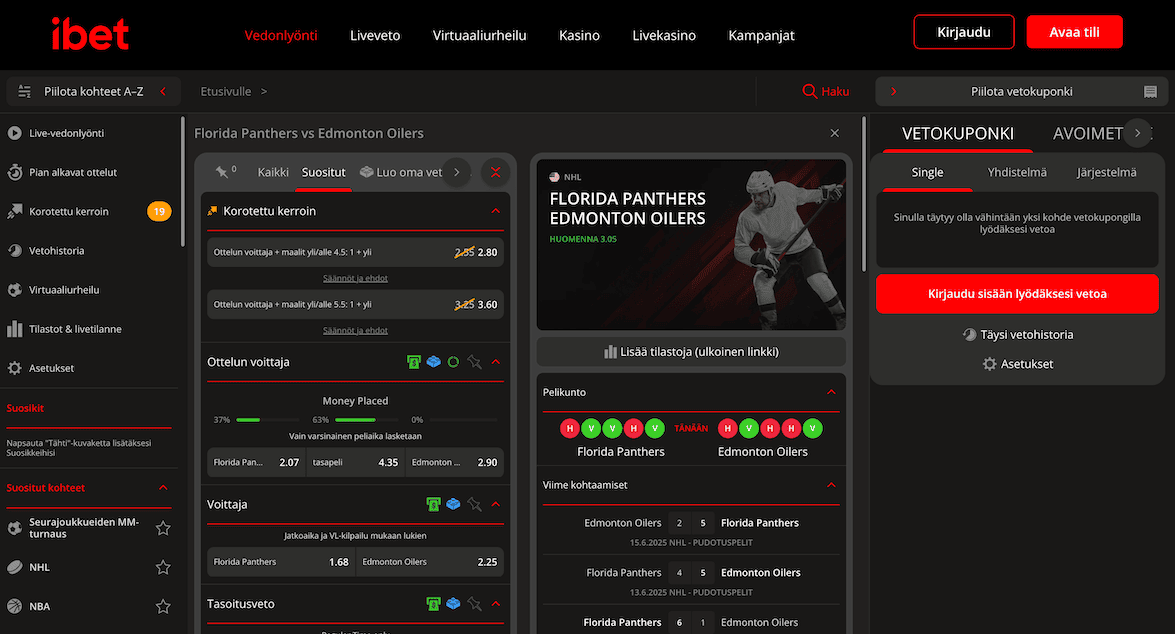
Task: Click the filter icon beside Piilota kohteet A-Z
Action: click(24, 91)
